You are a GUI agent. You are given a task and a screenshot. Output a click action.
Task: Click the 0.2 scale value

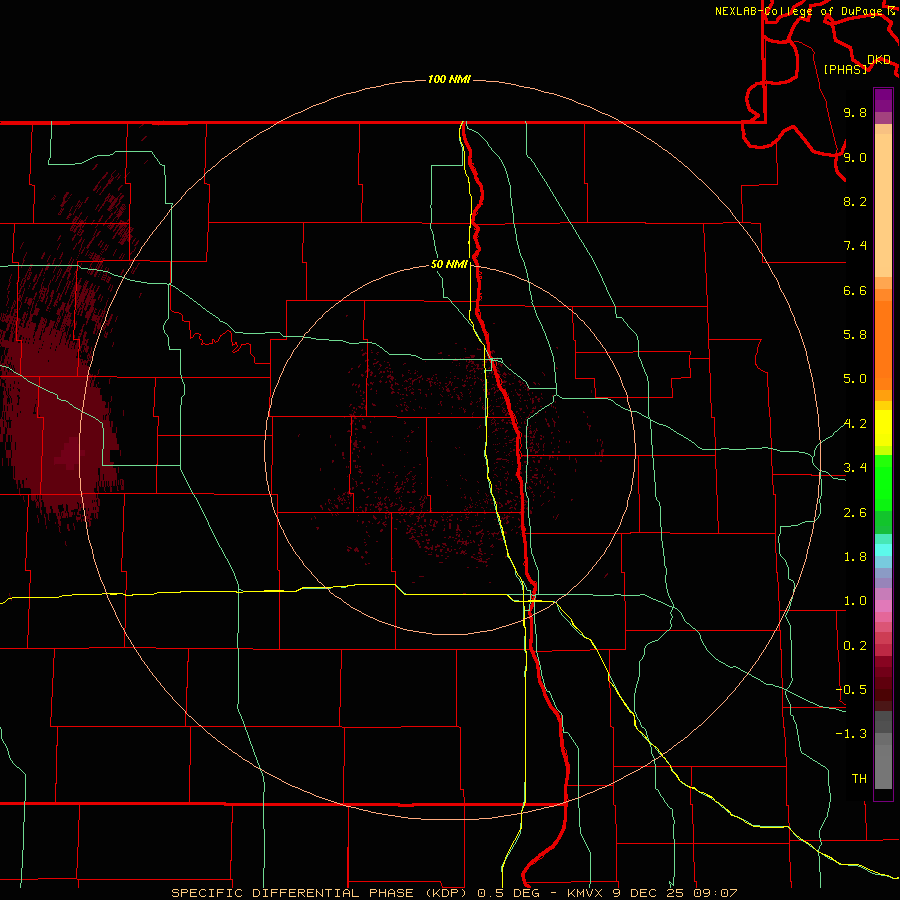855,646
